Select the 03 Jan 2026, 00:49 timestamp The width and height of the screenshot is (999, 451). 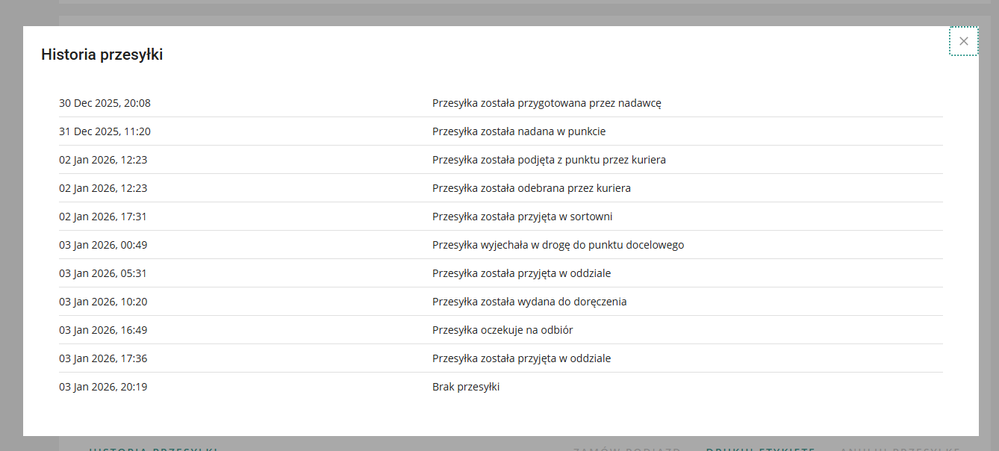[105, 245]
